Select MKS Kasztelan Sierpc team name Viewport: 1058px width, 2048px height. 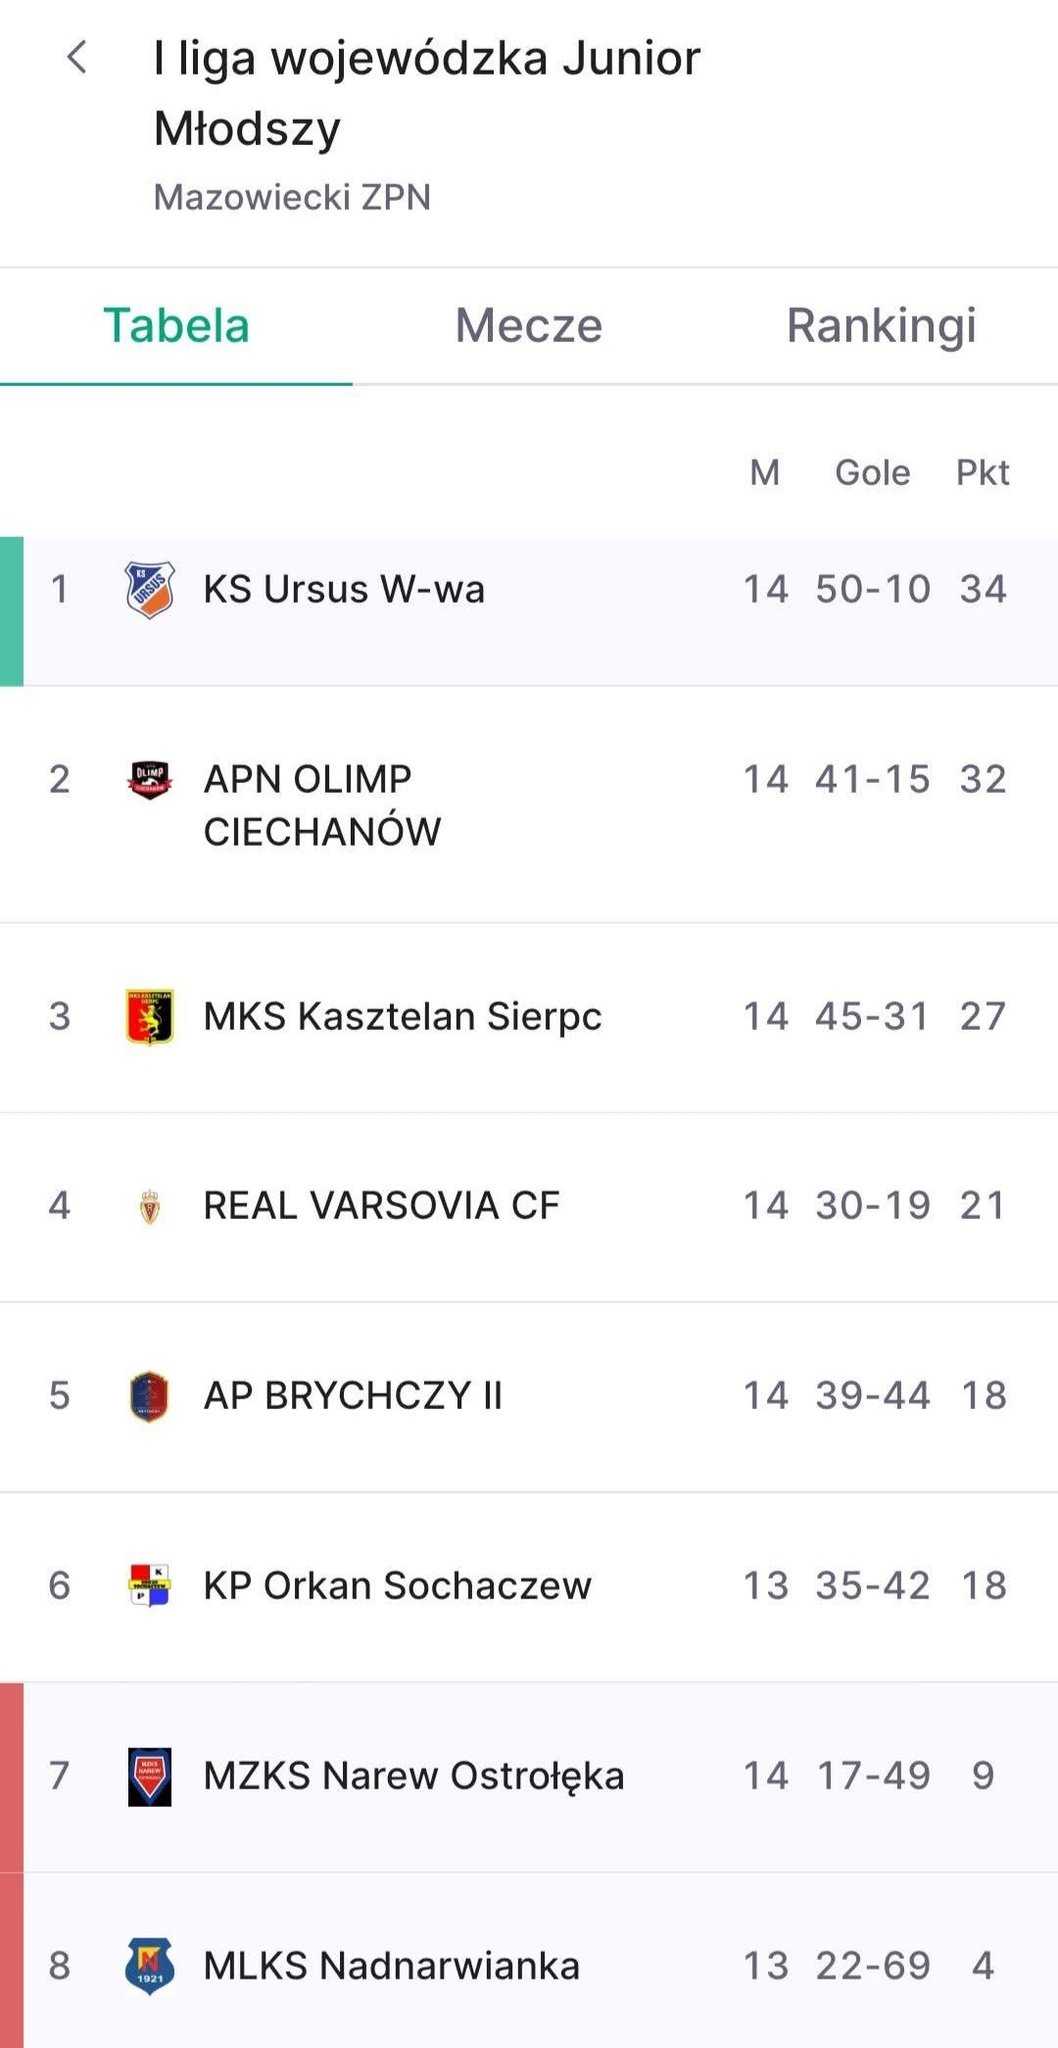point(402,1016)
